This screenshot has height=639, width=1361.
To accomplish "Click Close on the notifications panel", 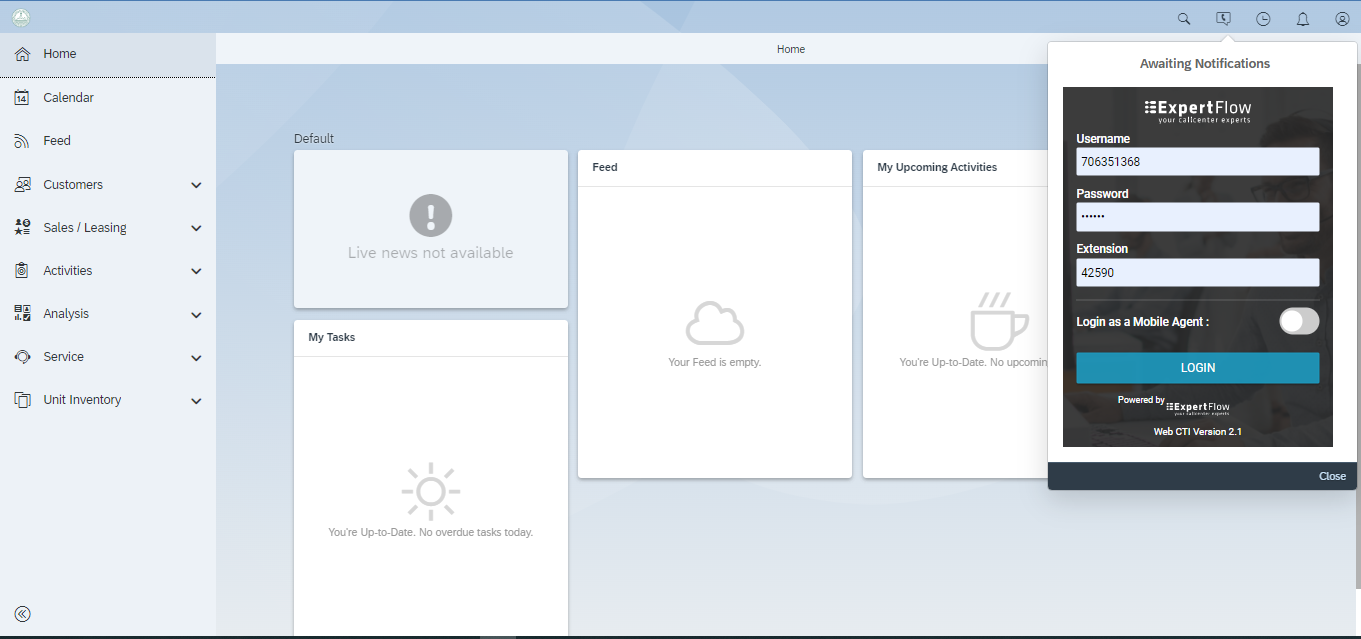I will point(1332,476).
